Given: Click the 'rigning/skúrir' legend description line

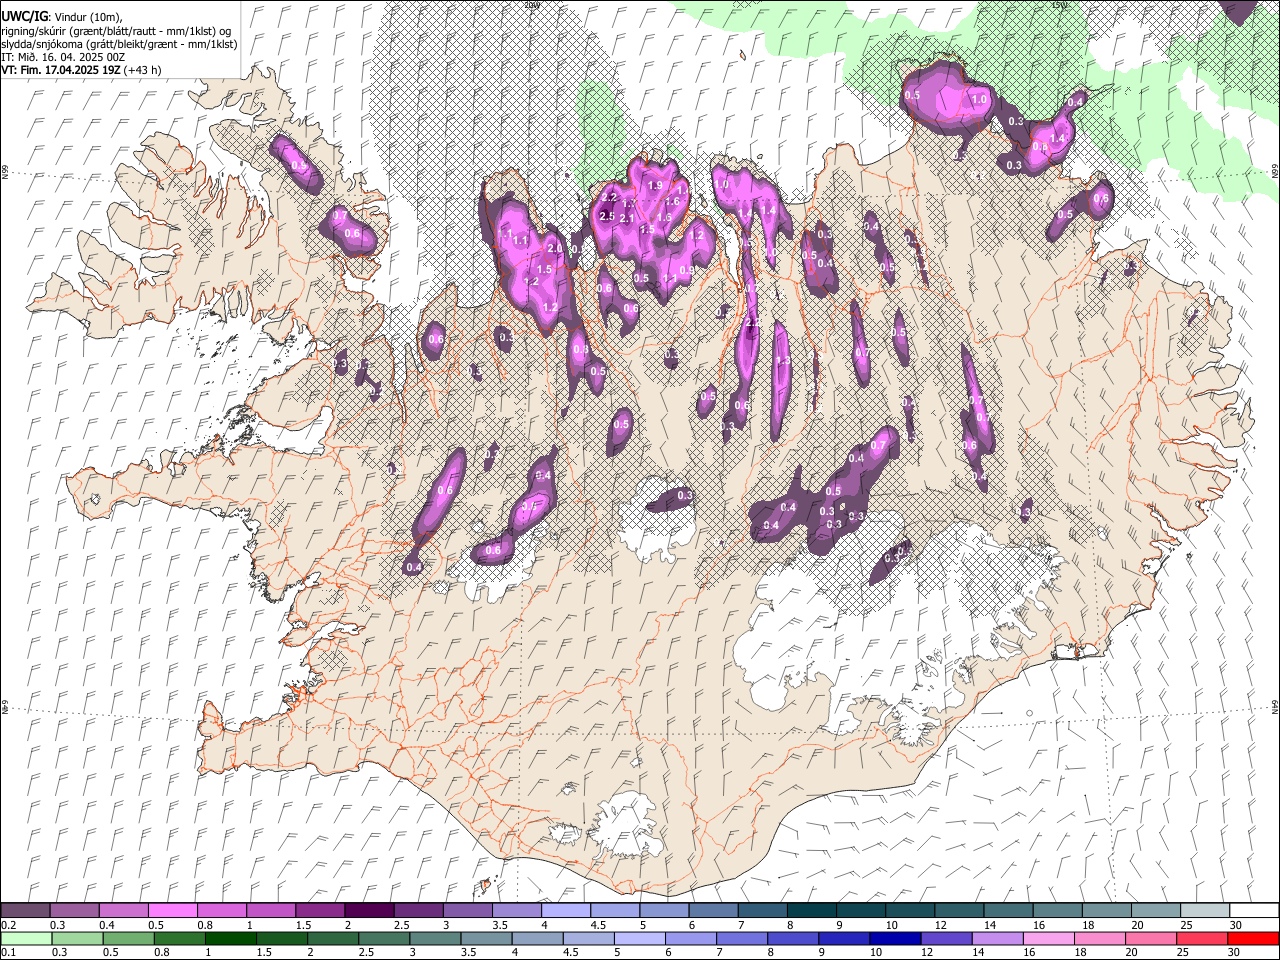Looking at the screenshot, I should [117, 31].
